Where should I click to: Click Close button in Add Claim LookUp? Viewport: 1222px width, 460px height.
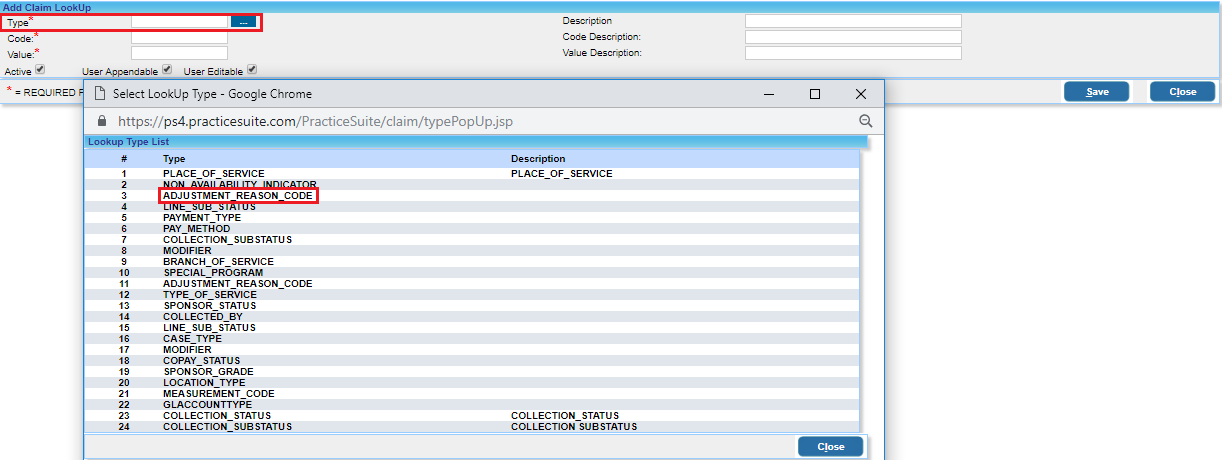pos(1182,91)
